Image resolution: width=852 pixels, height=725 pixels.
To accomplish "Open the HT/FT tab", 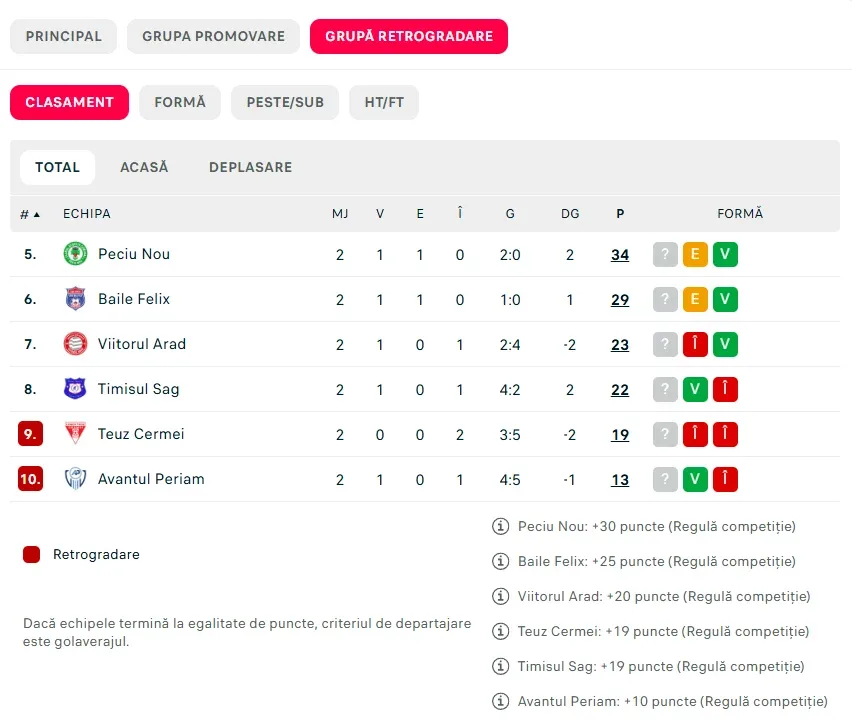I will [x=384, y=102].
